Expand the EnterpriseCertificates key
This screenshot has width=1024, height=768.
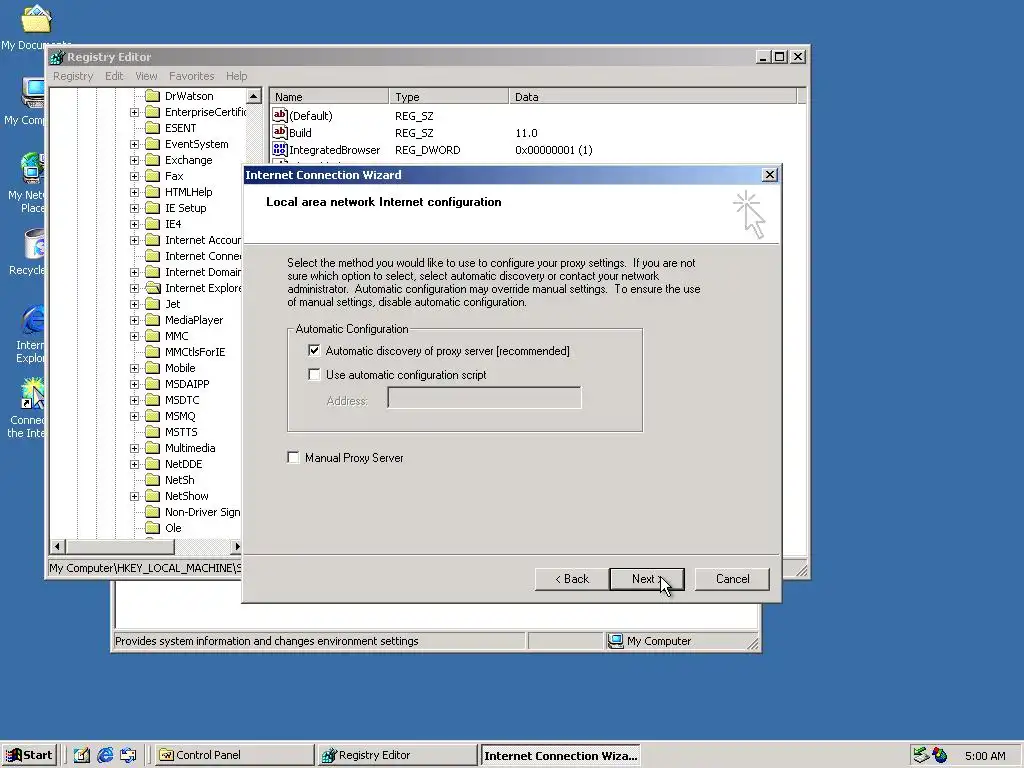pyautogui.click(x=135, y=112)
